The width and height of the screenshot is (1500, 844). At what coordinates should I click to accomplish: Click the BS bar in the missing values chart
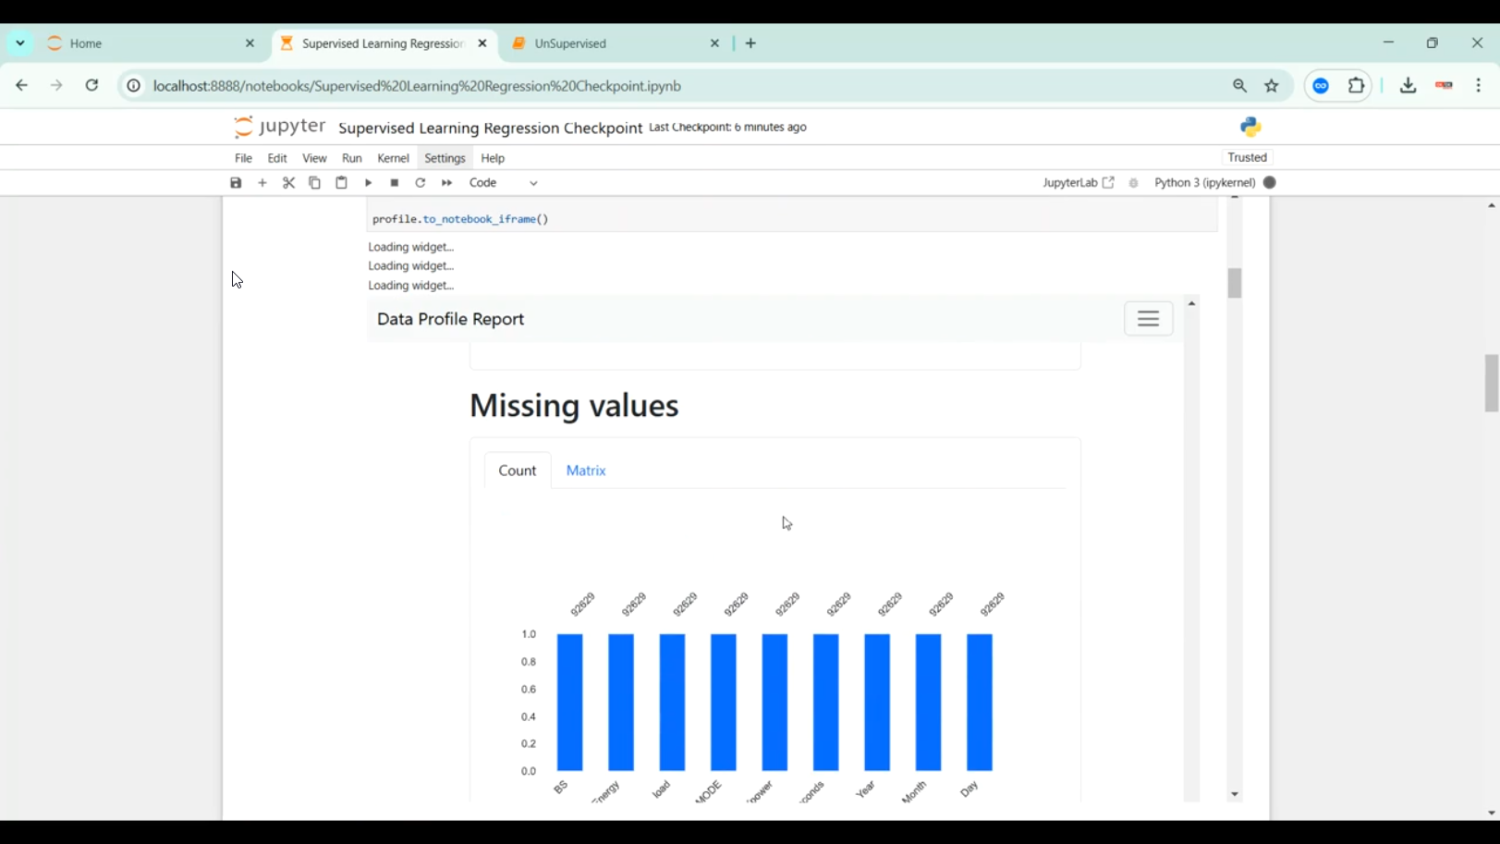pos(570,702)
